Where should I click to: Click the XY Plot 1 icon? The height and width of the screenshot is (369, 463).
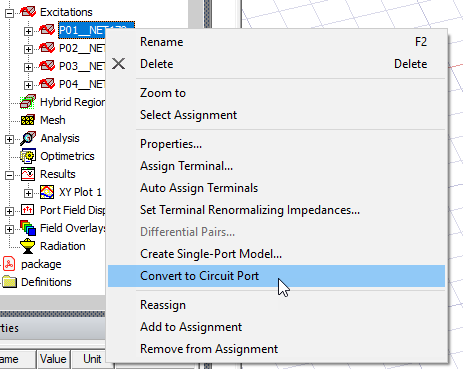[47, 192]
